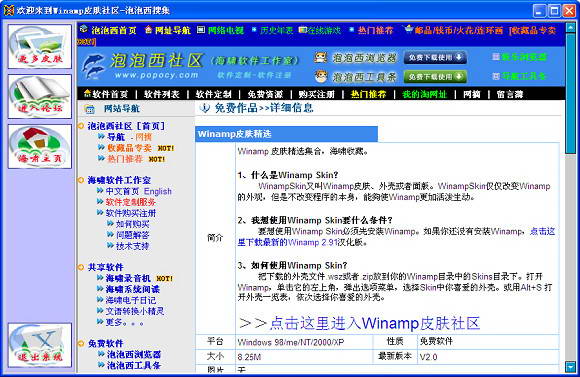Open the 问题解答 link
The image size is (580, 377).
coord(132,235)
